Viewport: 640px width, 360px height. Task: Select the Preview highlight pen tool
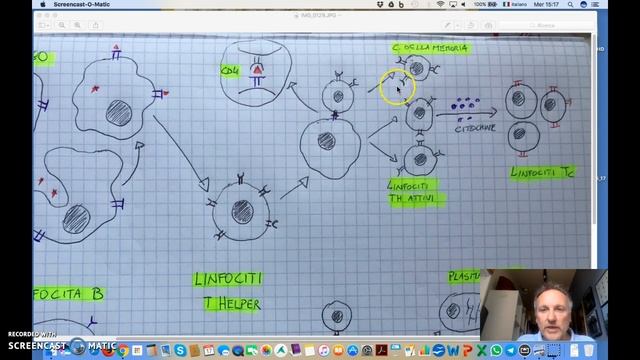pyautogui.click(x=448, y=25)
